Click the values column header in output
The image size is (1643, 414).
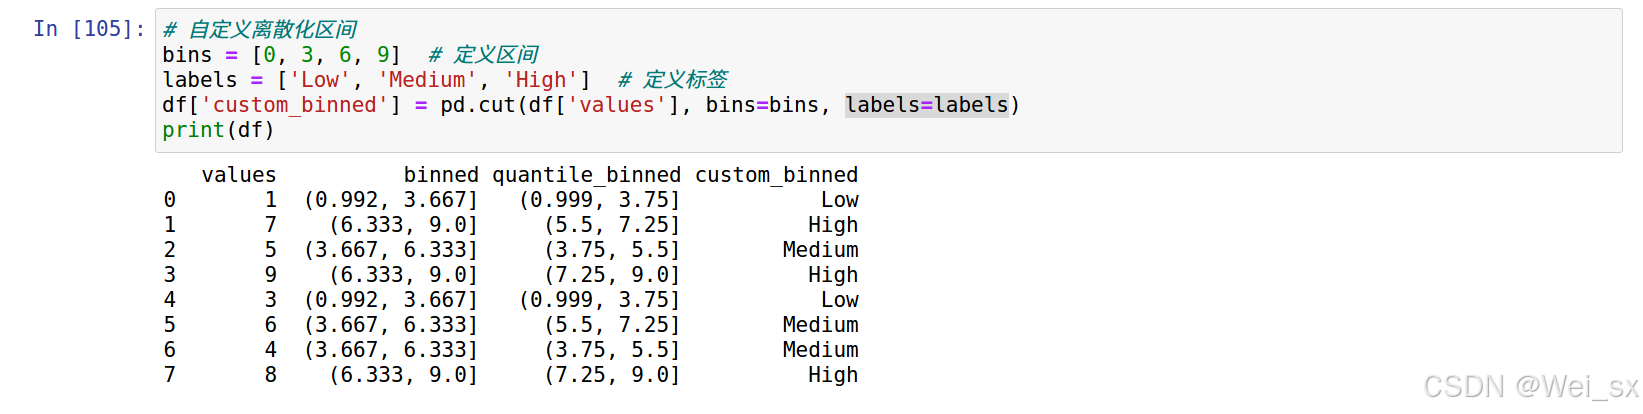pyautogui.click(x=238, y=175)
